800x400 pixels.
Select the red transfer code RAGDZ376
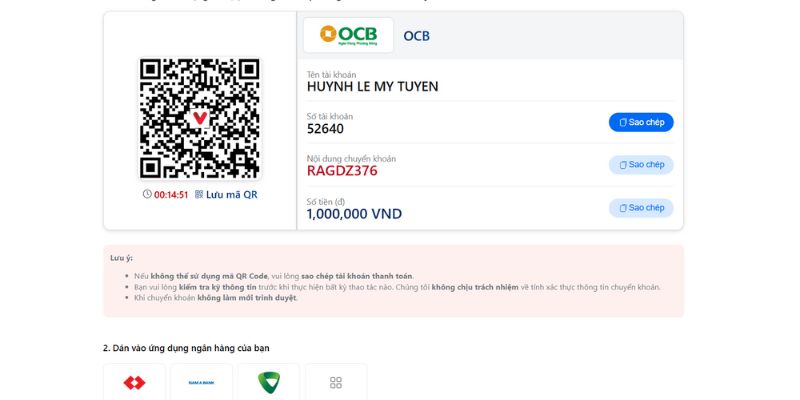342,171
